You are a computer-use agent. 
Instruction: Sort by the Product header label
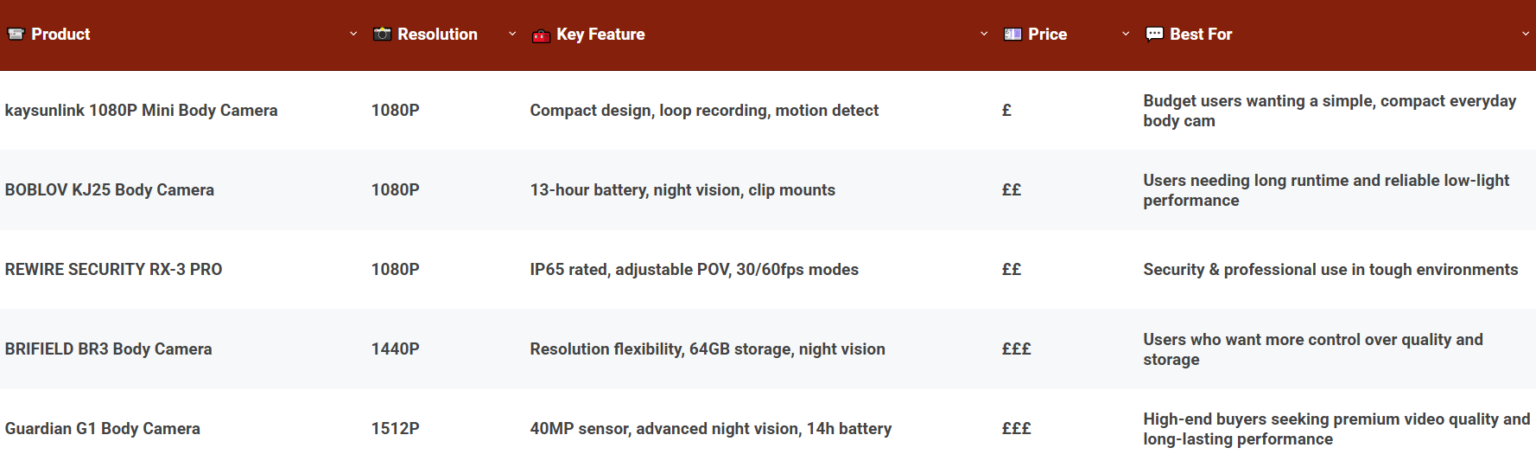(x=60, y=34)
